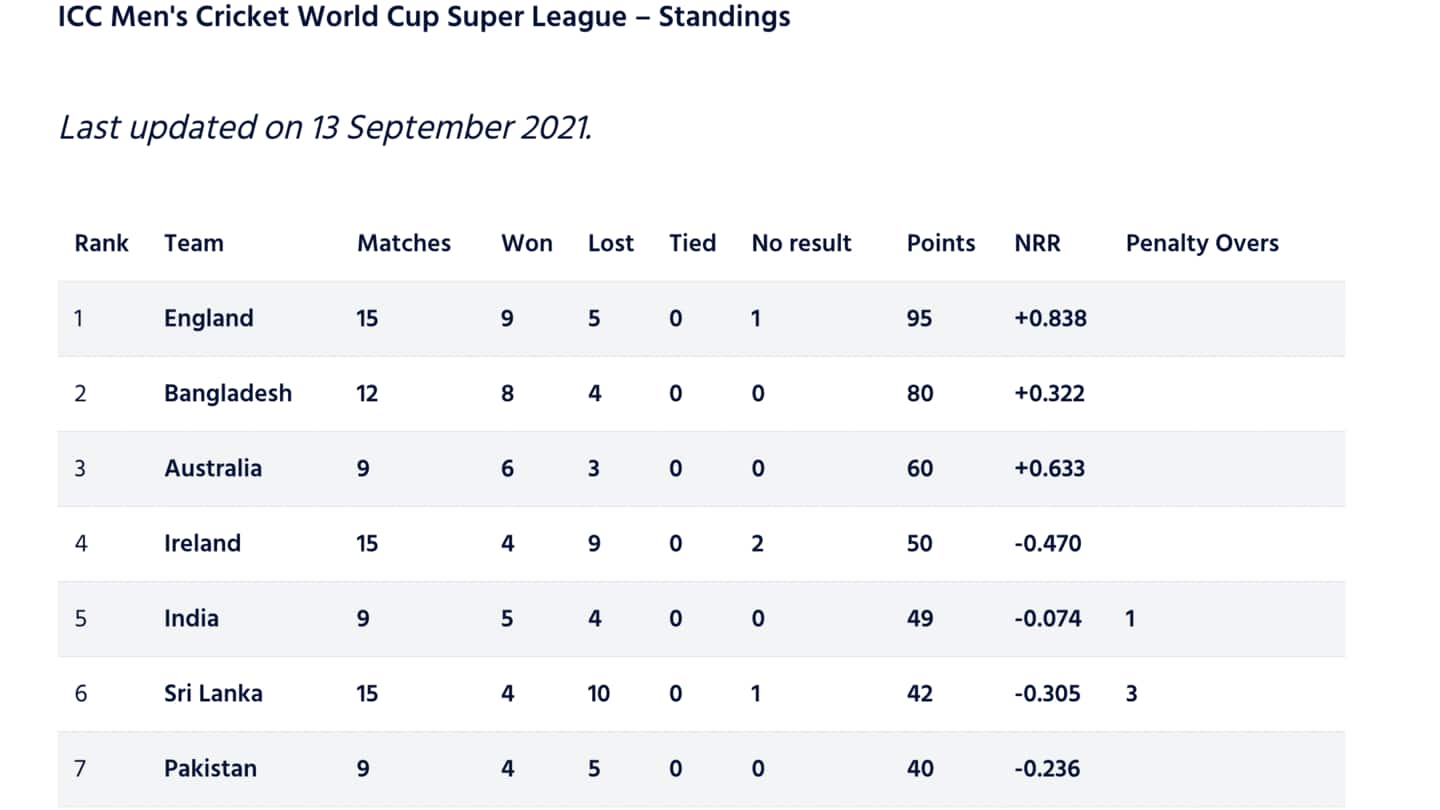Select the Points column header
This screenshot has height=810, width=1440.
coord(941,243)
